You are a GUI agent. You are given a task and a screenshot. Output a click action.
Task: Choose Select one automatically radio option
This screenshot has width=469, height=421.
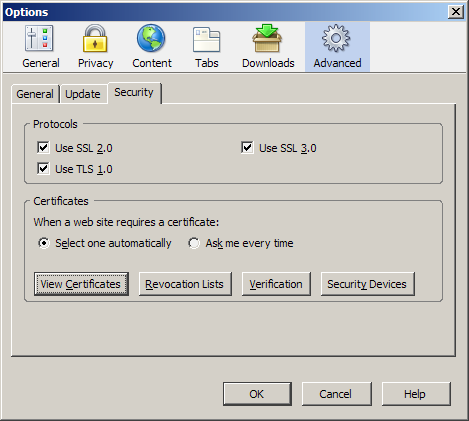(44, 243)
